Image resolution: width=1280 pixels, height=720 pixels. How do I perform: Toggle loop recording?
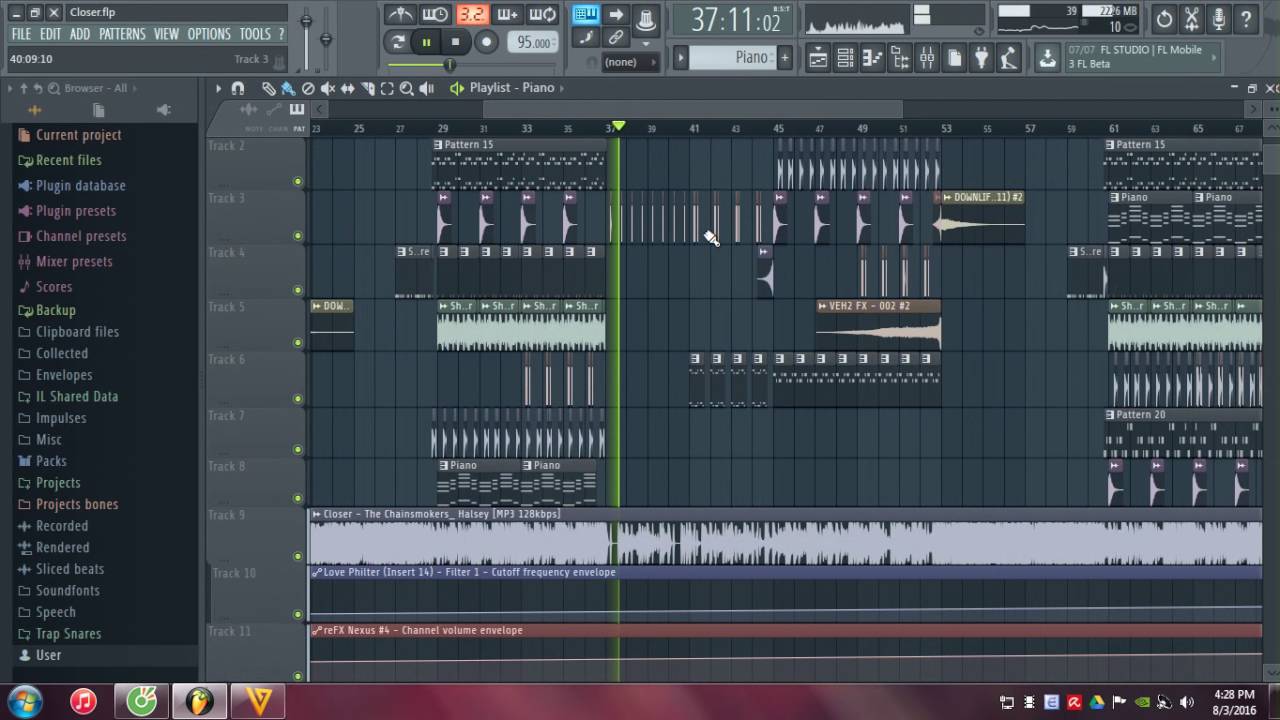coord(544,14)
